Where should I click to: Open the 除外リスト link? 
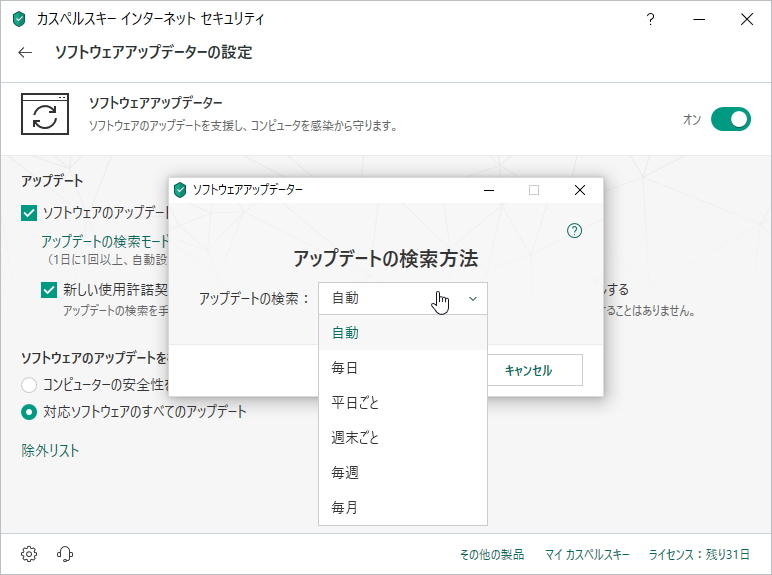tap(50, 450)
